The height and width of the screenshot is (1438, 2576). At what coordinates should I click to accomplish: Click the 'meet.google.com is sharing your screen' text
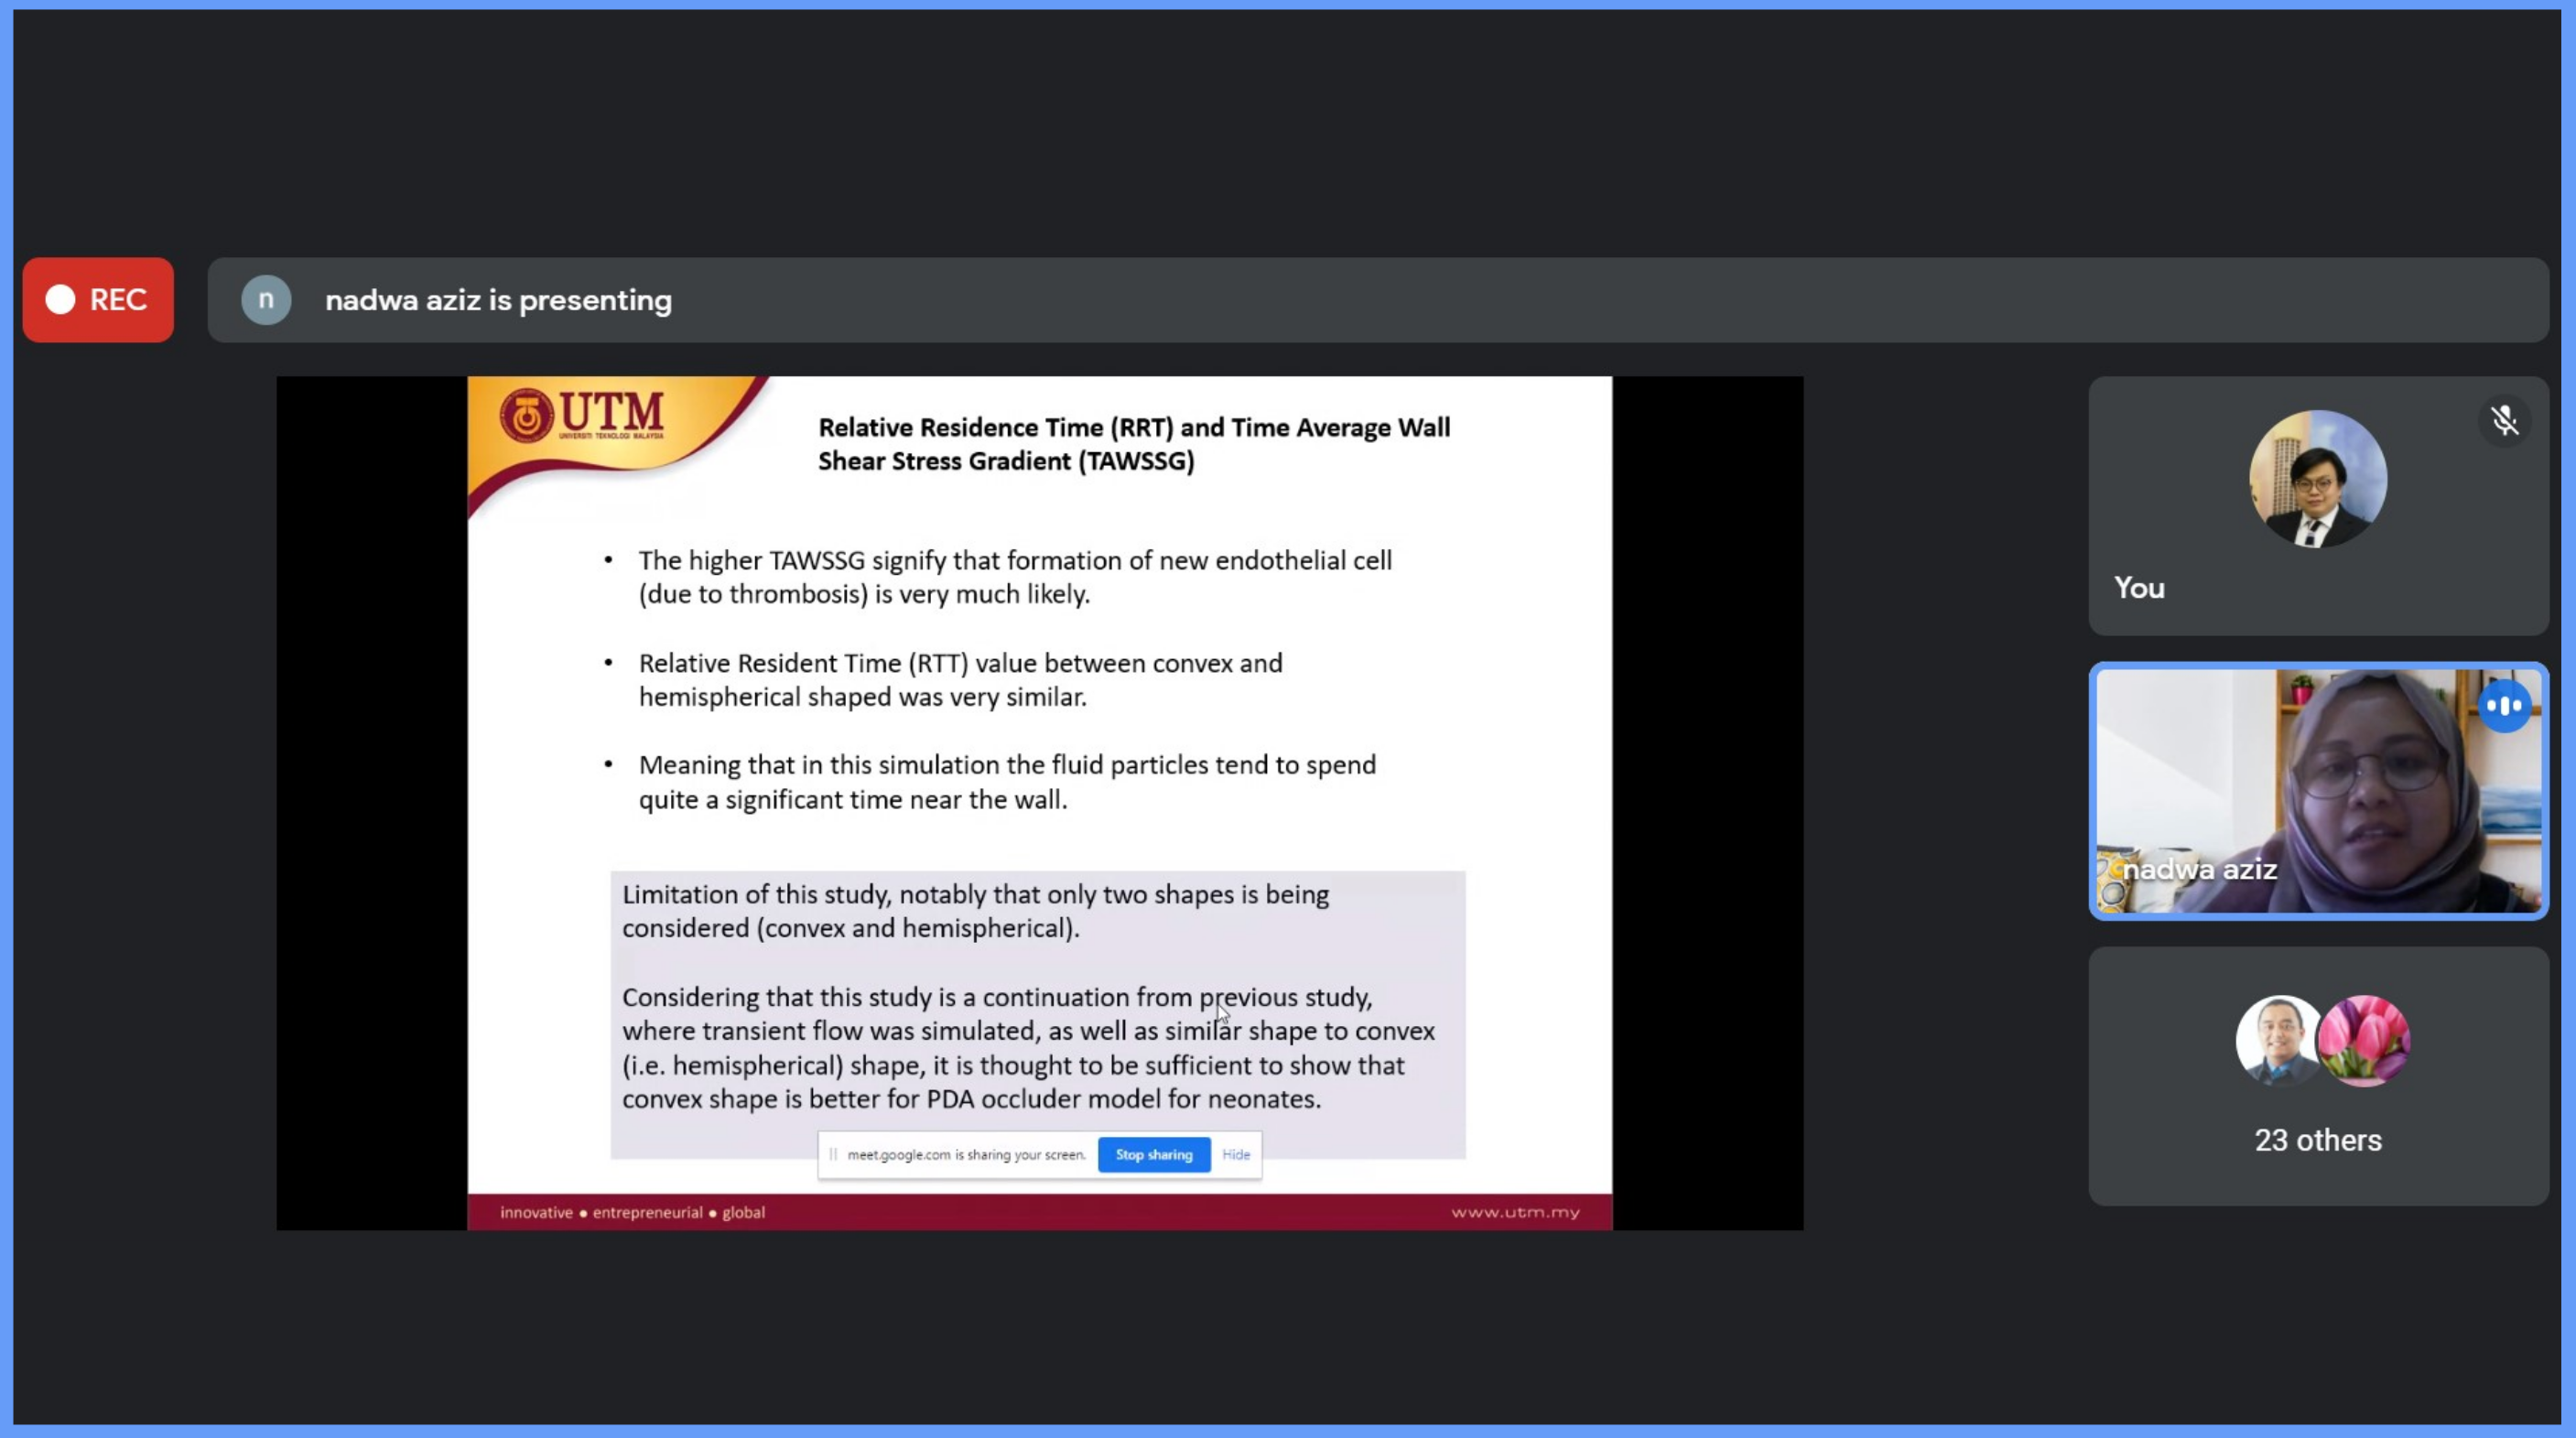(966, 1155)
